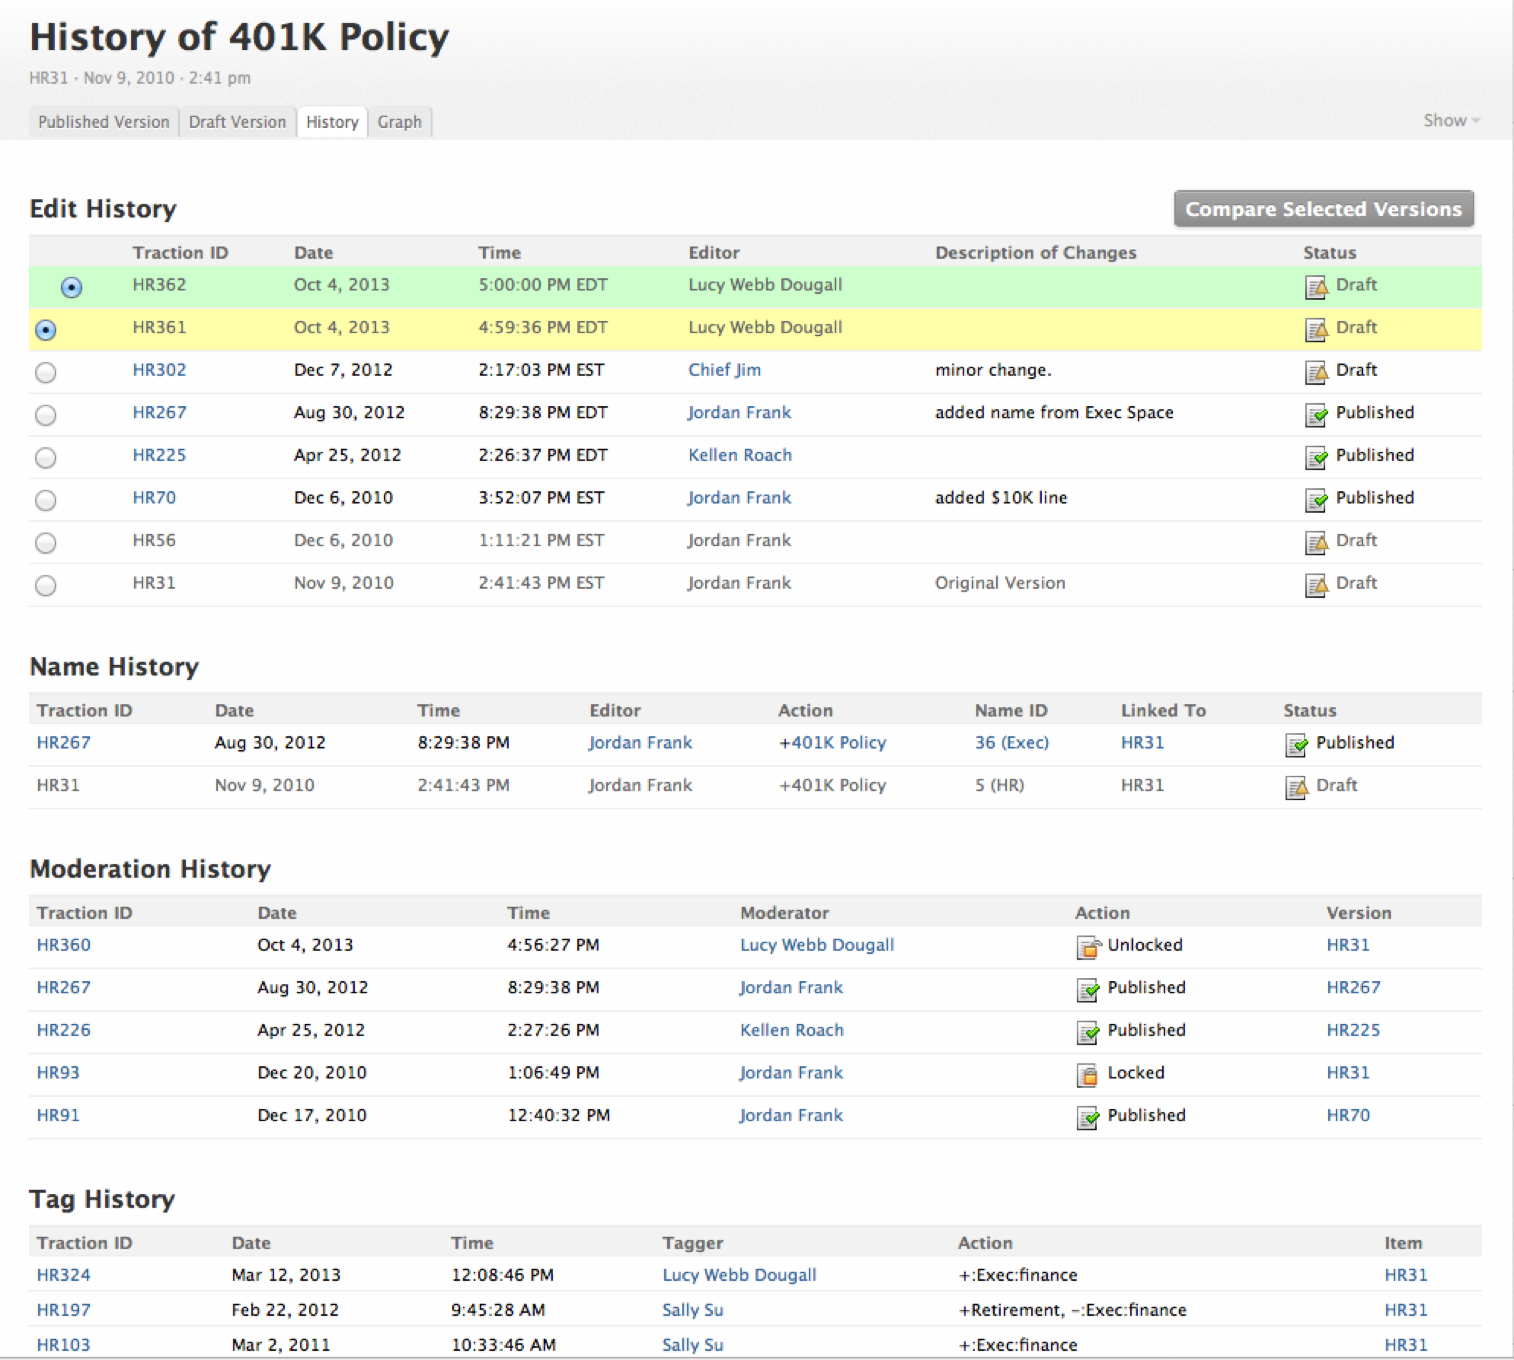Select the radio button for version HR302

click(x=46, y=372)
